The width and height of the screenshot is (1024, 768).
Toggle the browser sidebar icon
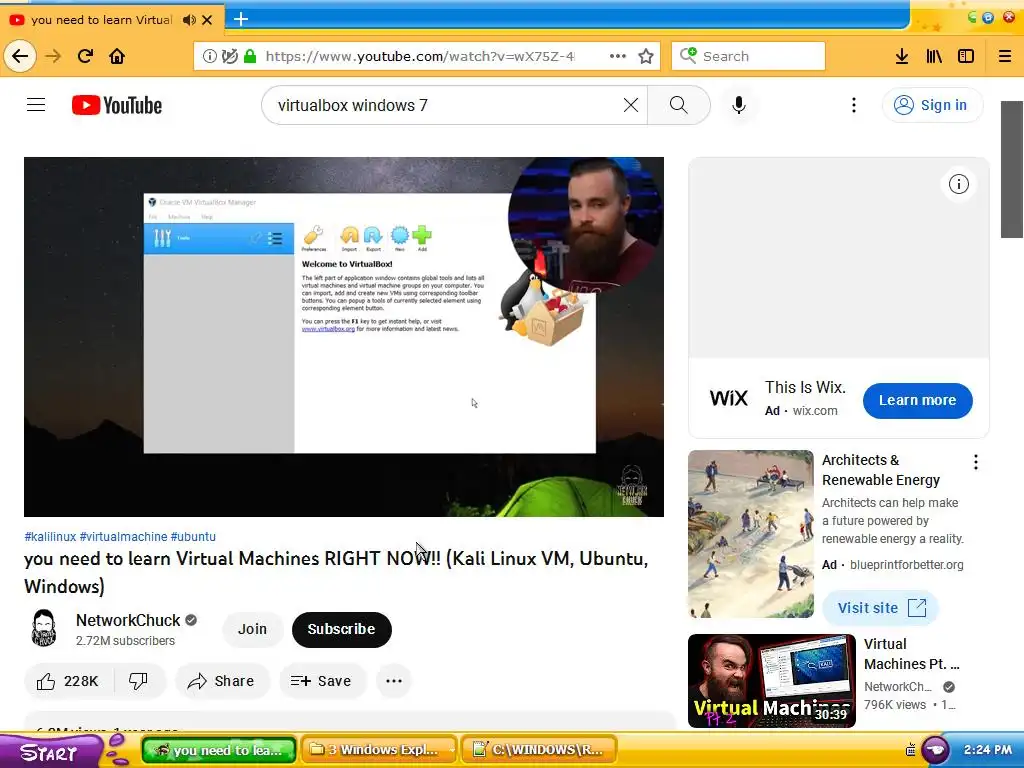point(966,56)
